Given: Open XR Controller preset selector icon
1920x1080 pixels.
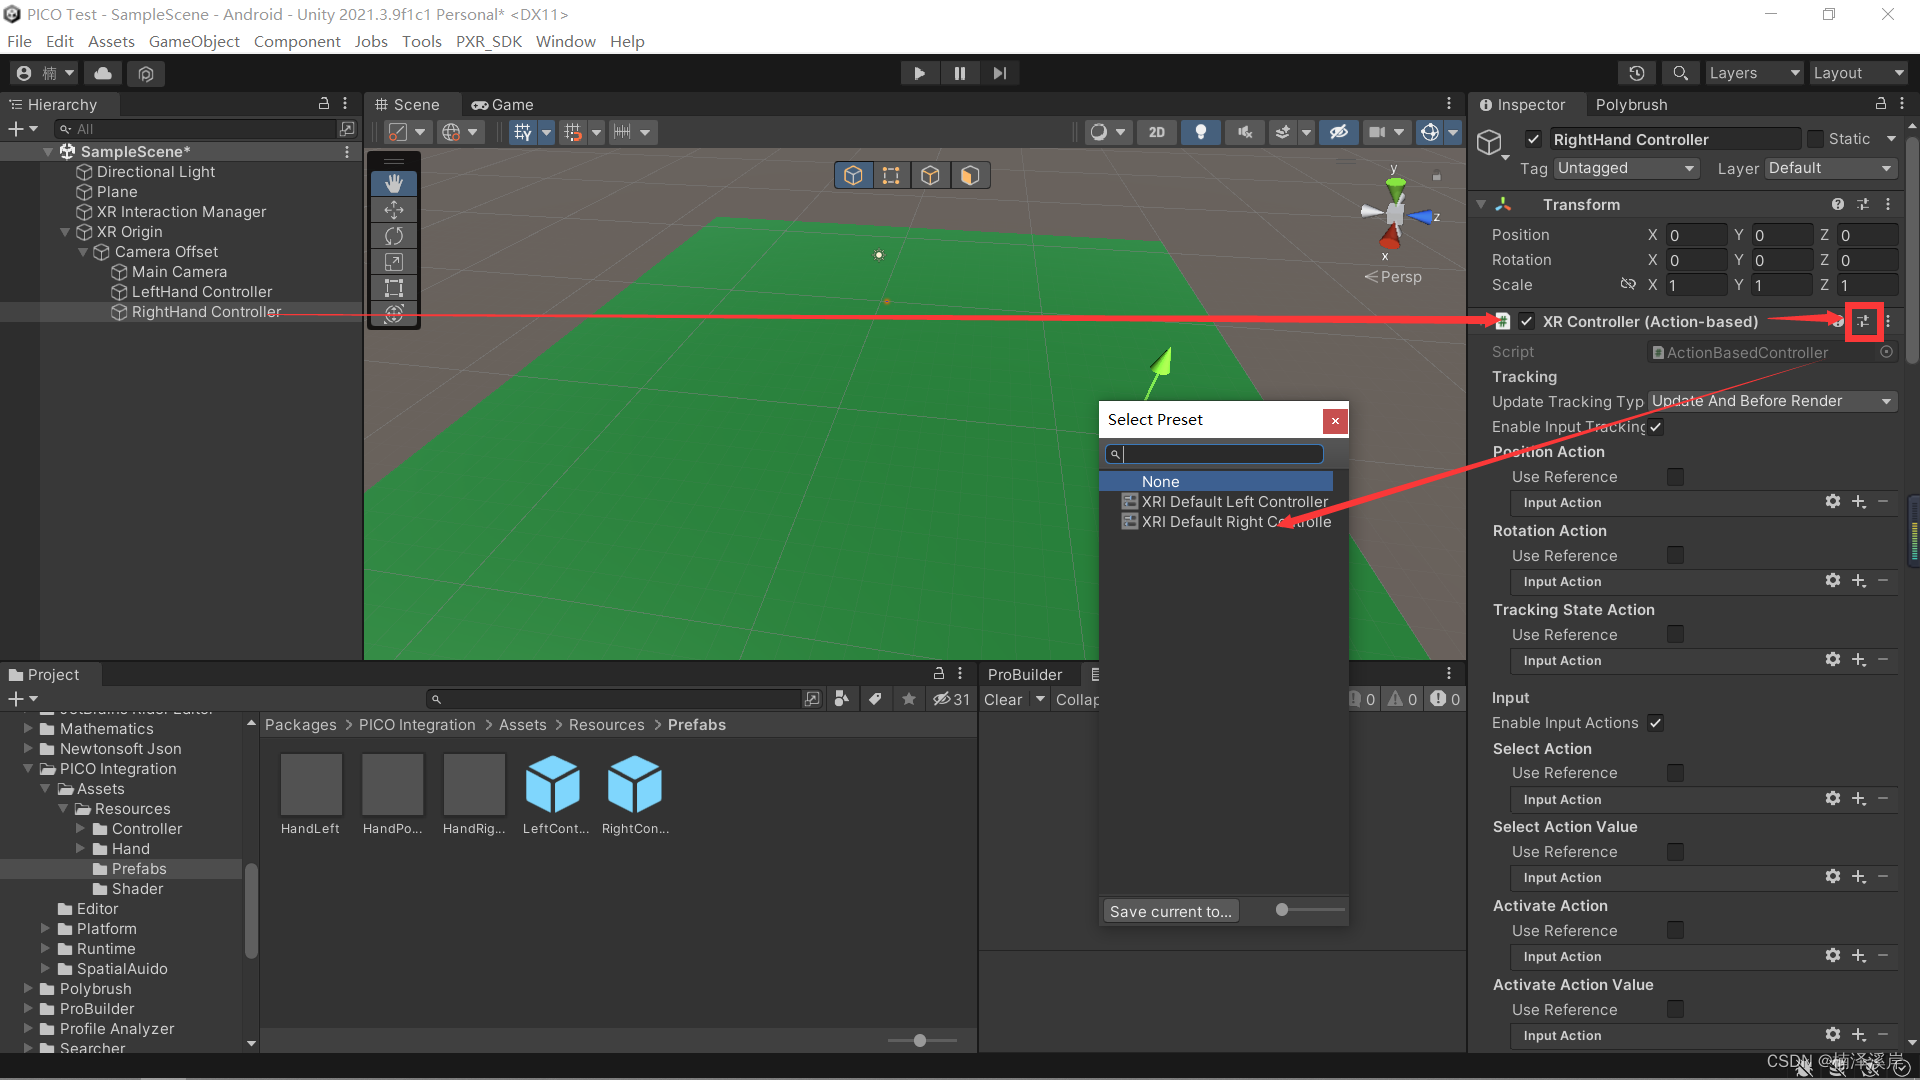Looking at the screenshot, I should coord(1864,322).
